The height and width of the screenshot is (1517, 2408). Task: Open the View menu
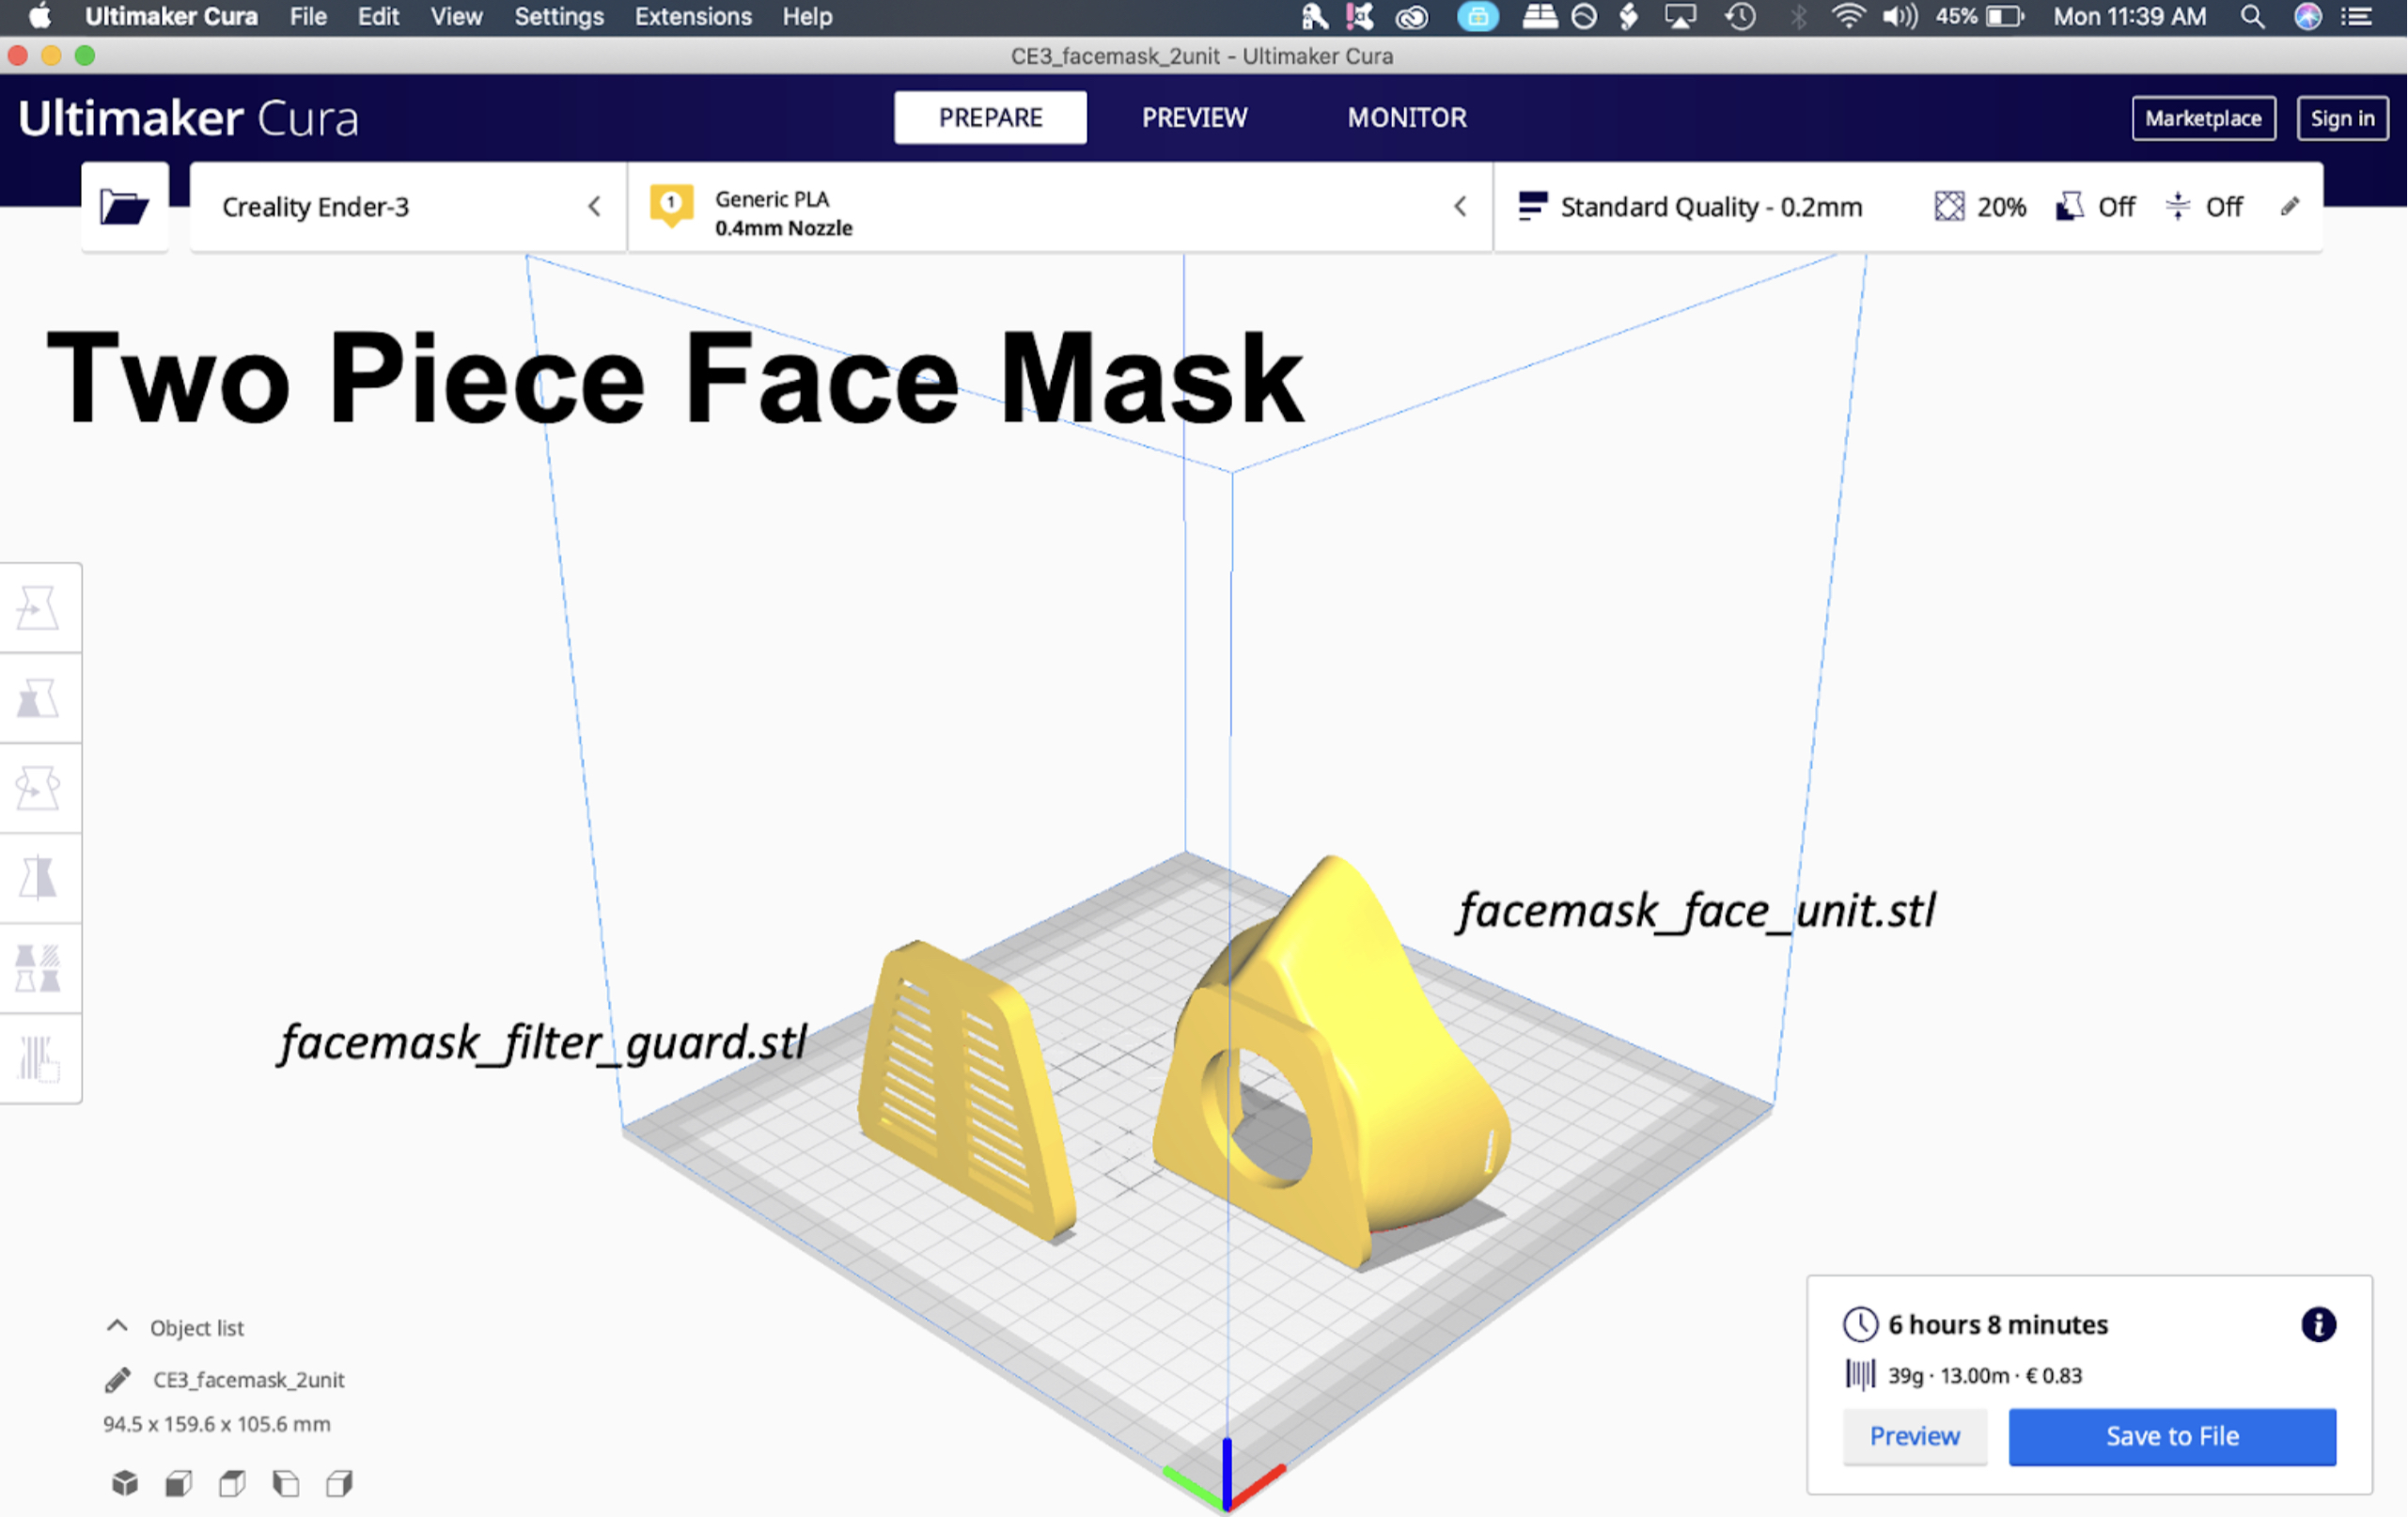coord(456,17)
